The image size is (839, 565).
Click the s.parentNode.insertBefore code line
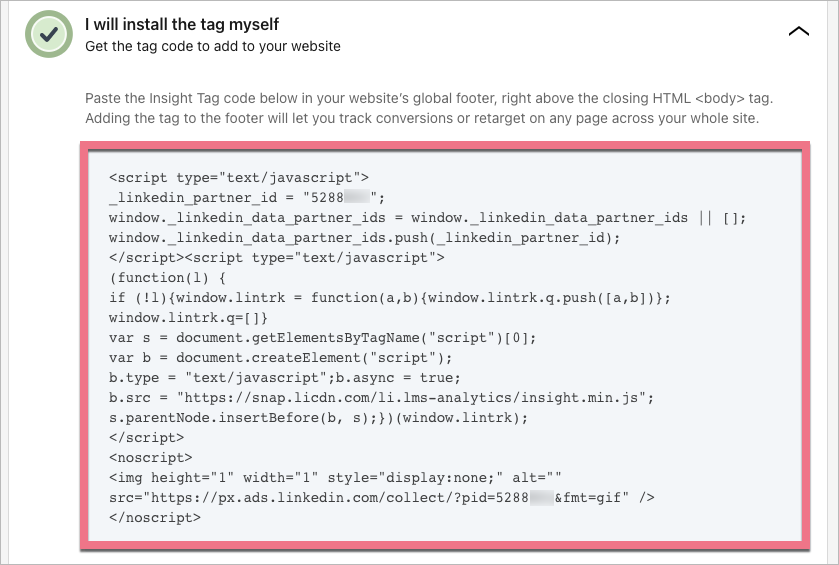(318, 417)
